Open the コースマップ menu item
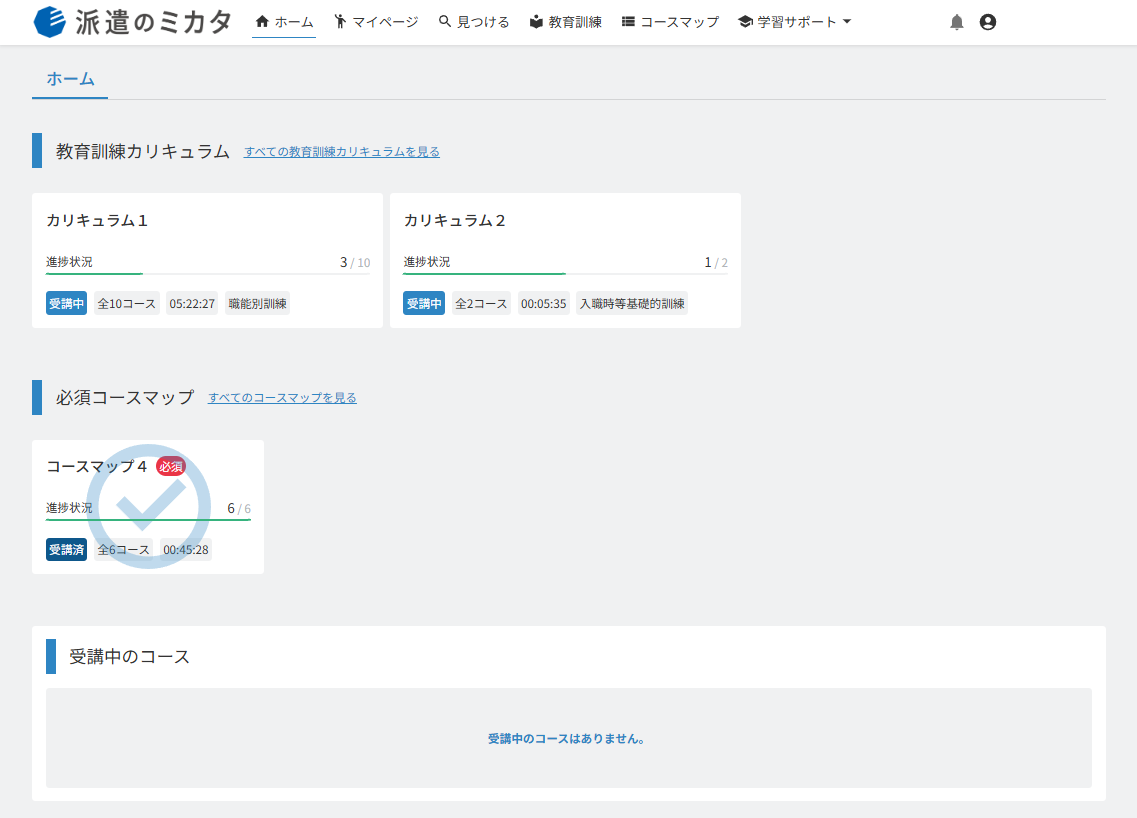The width and height of the screenshot is (1137, 818). pyautogui.click(x=671, y=22)
